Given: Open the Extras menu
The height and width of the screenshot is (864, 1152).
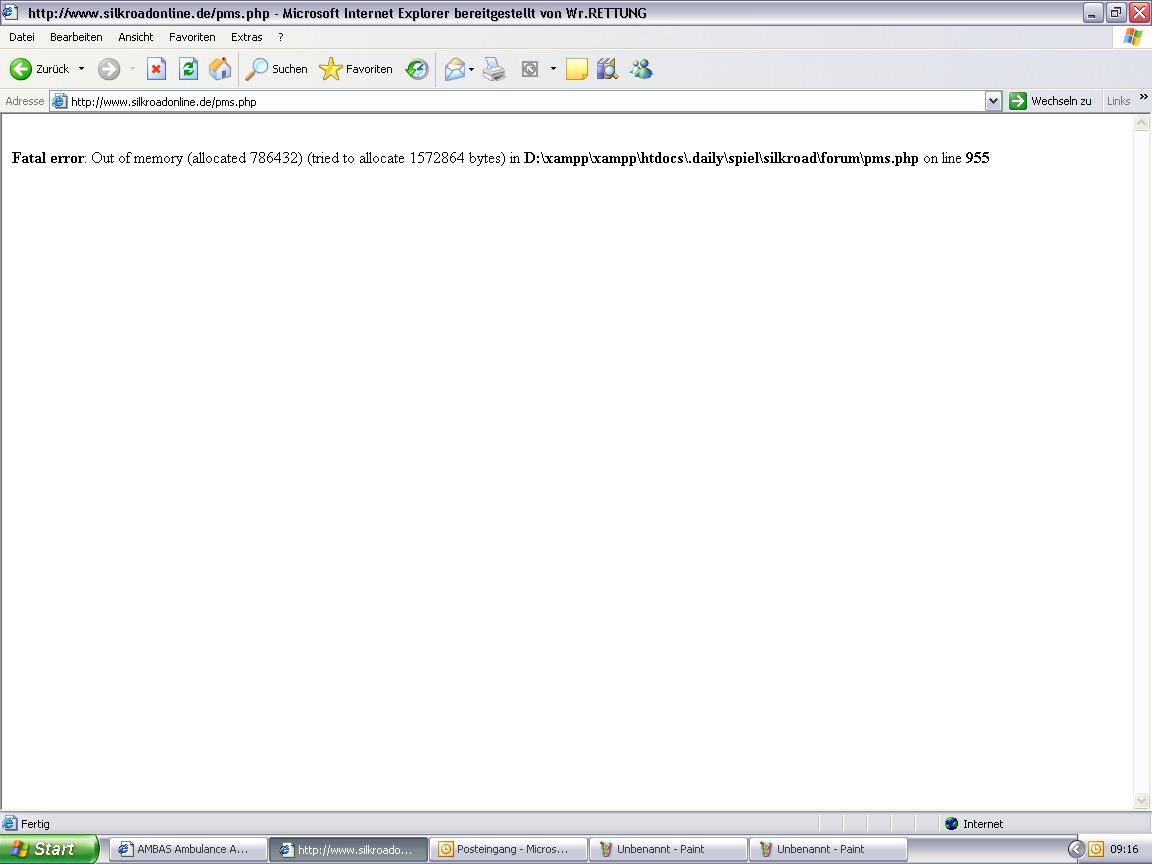Looking at the screenshot, I should click(x=246, y=37).
